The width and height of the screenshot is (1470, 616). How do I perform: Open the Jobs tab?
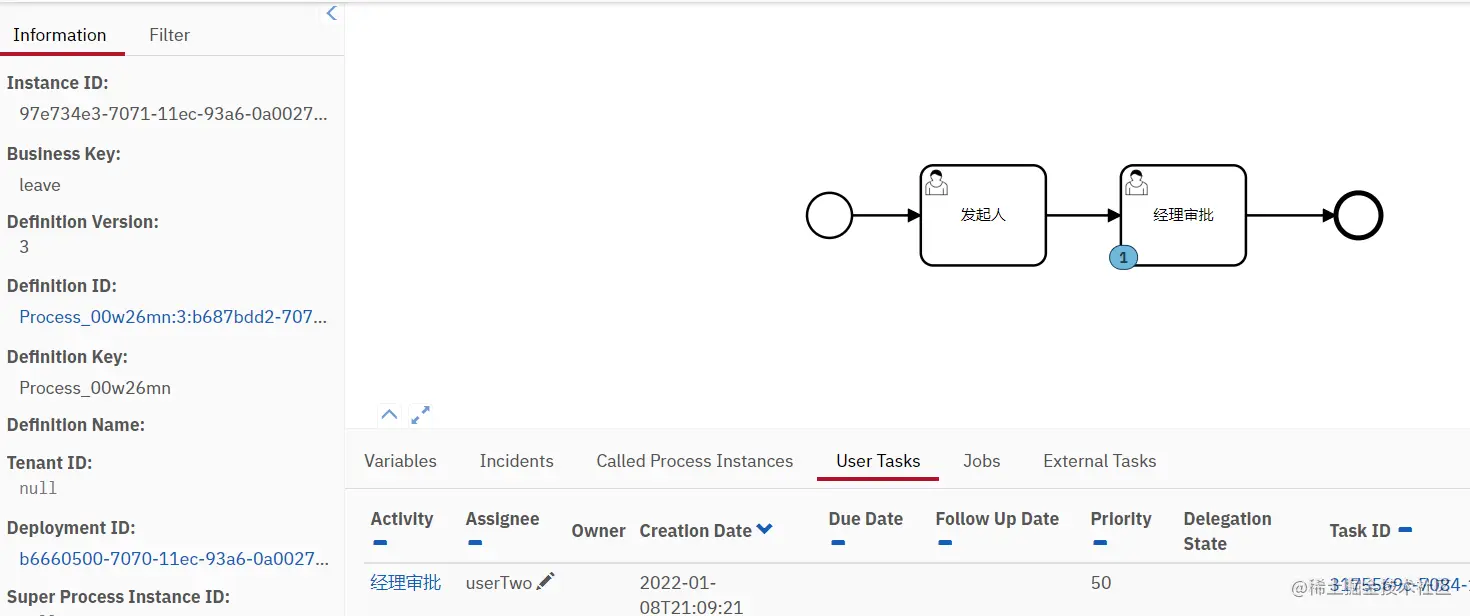click(x=981, y=461)
